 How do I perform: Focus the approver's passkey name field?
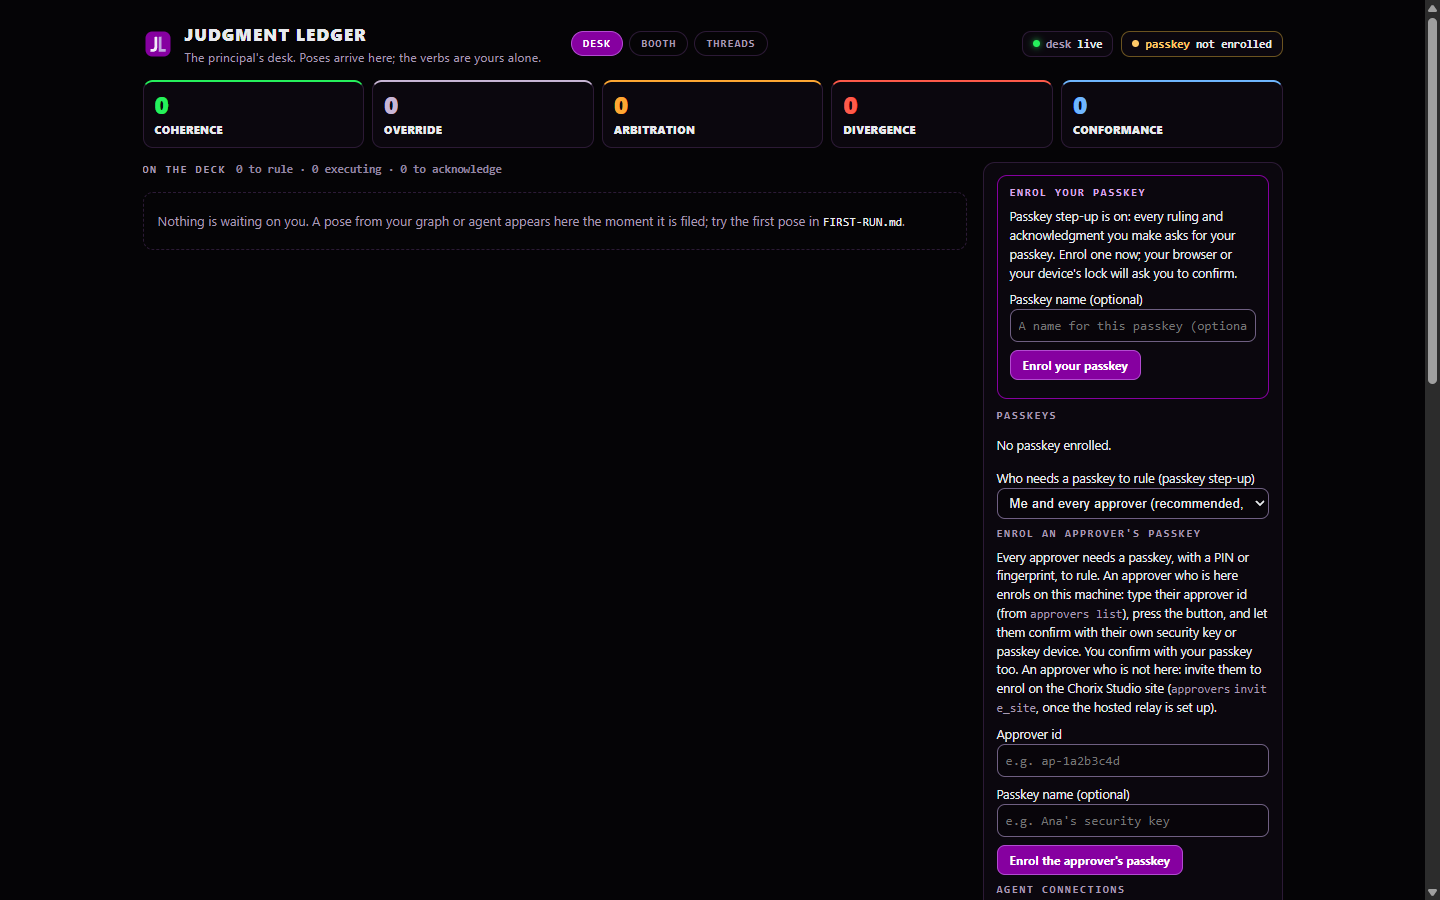pos(1133,821)
